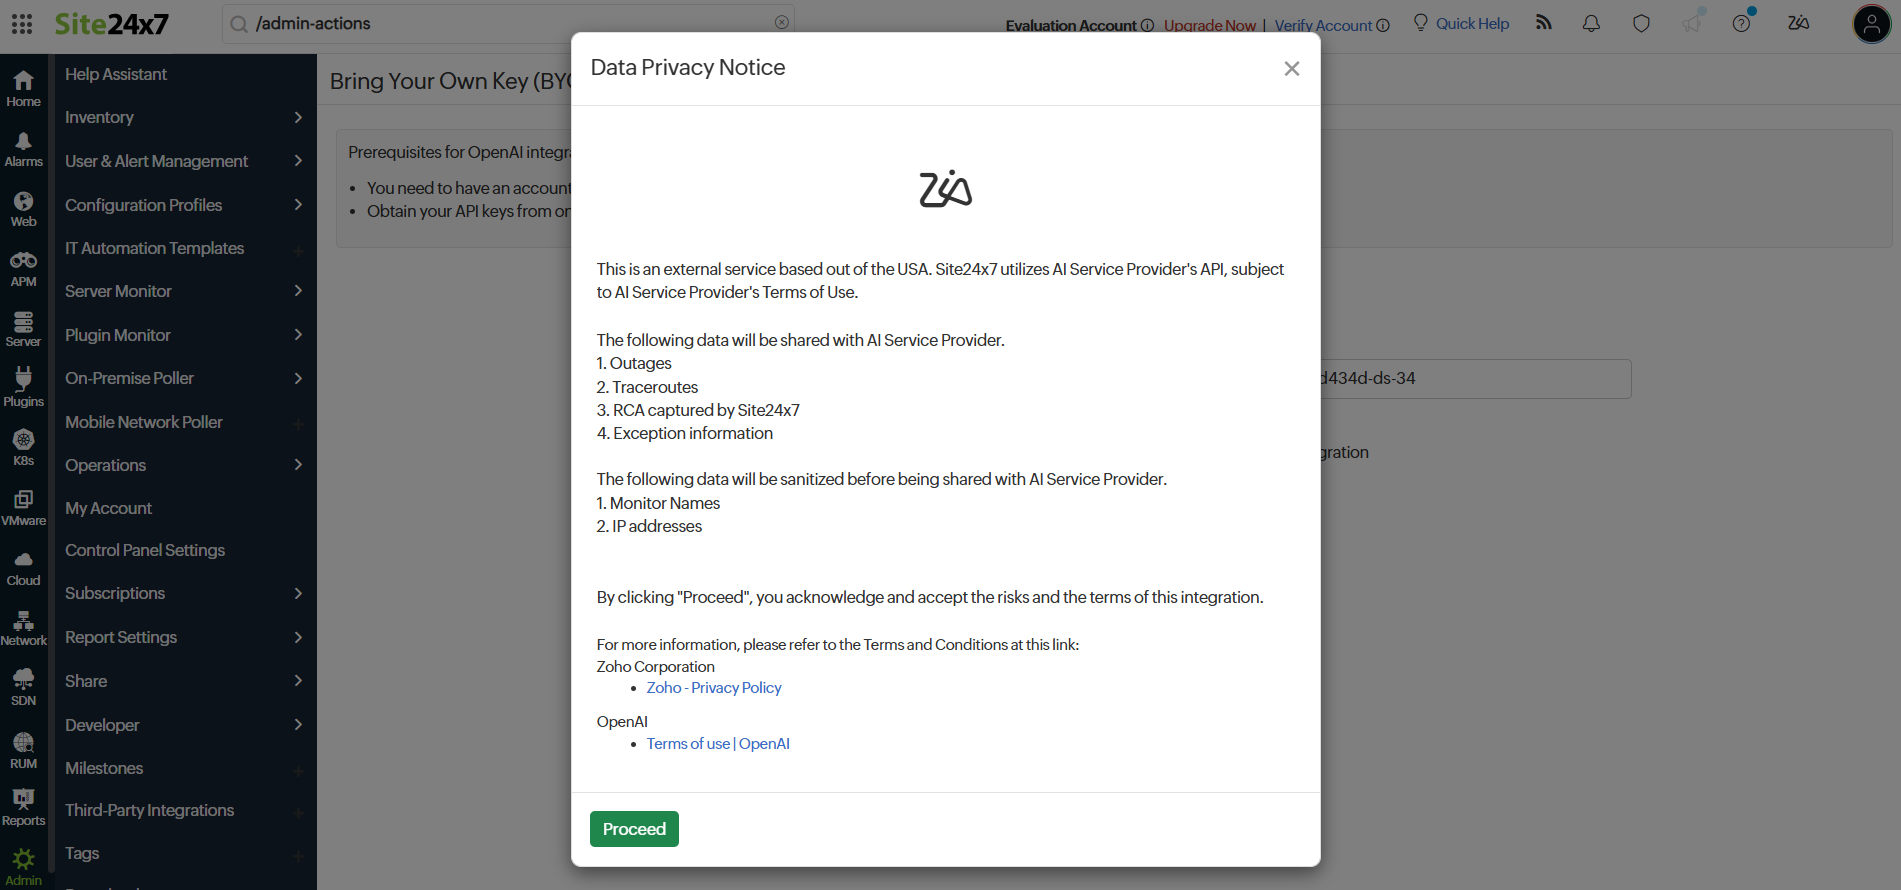This screenshot has height=890, width=1901.
Task: Select My Account in the sidebar
Action: pos(108,508)
